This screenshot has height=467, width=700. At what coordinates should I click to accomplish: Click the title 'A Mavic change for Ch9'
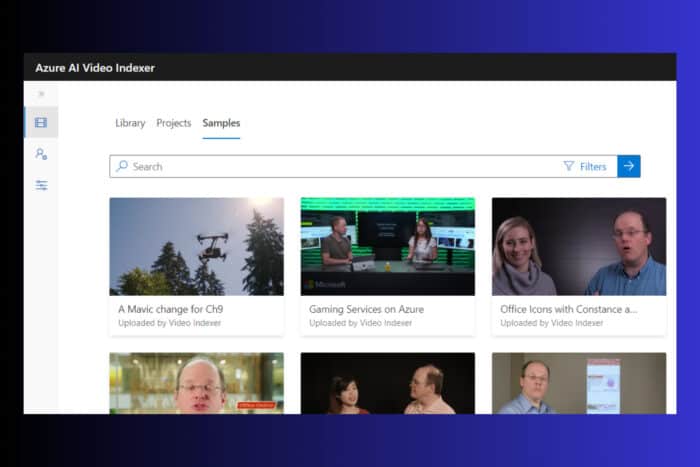pos(171,309)
